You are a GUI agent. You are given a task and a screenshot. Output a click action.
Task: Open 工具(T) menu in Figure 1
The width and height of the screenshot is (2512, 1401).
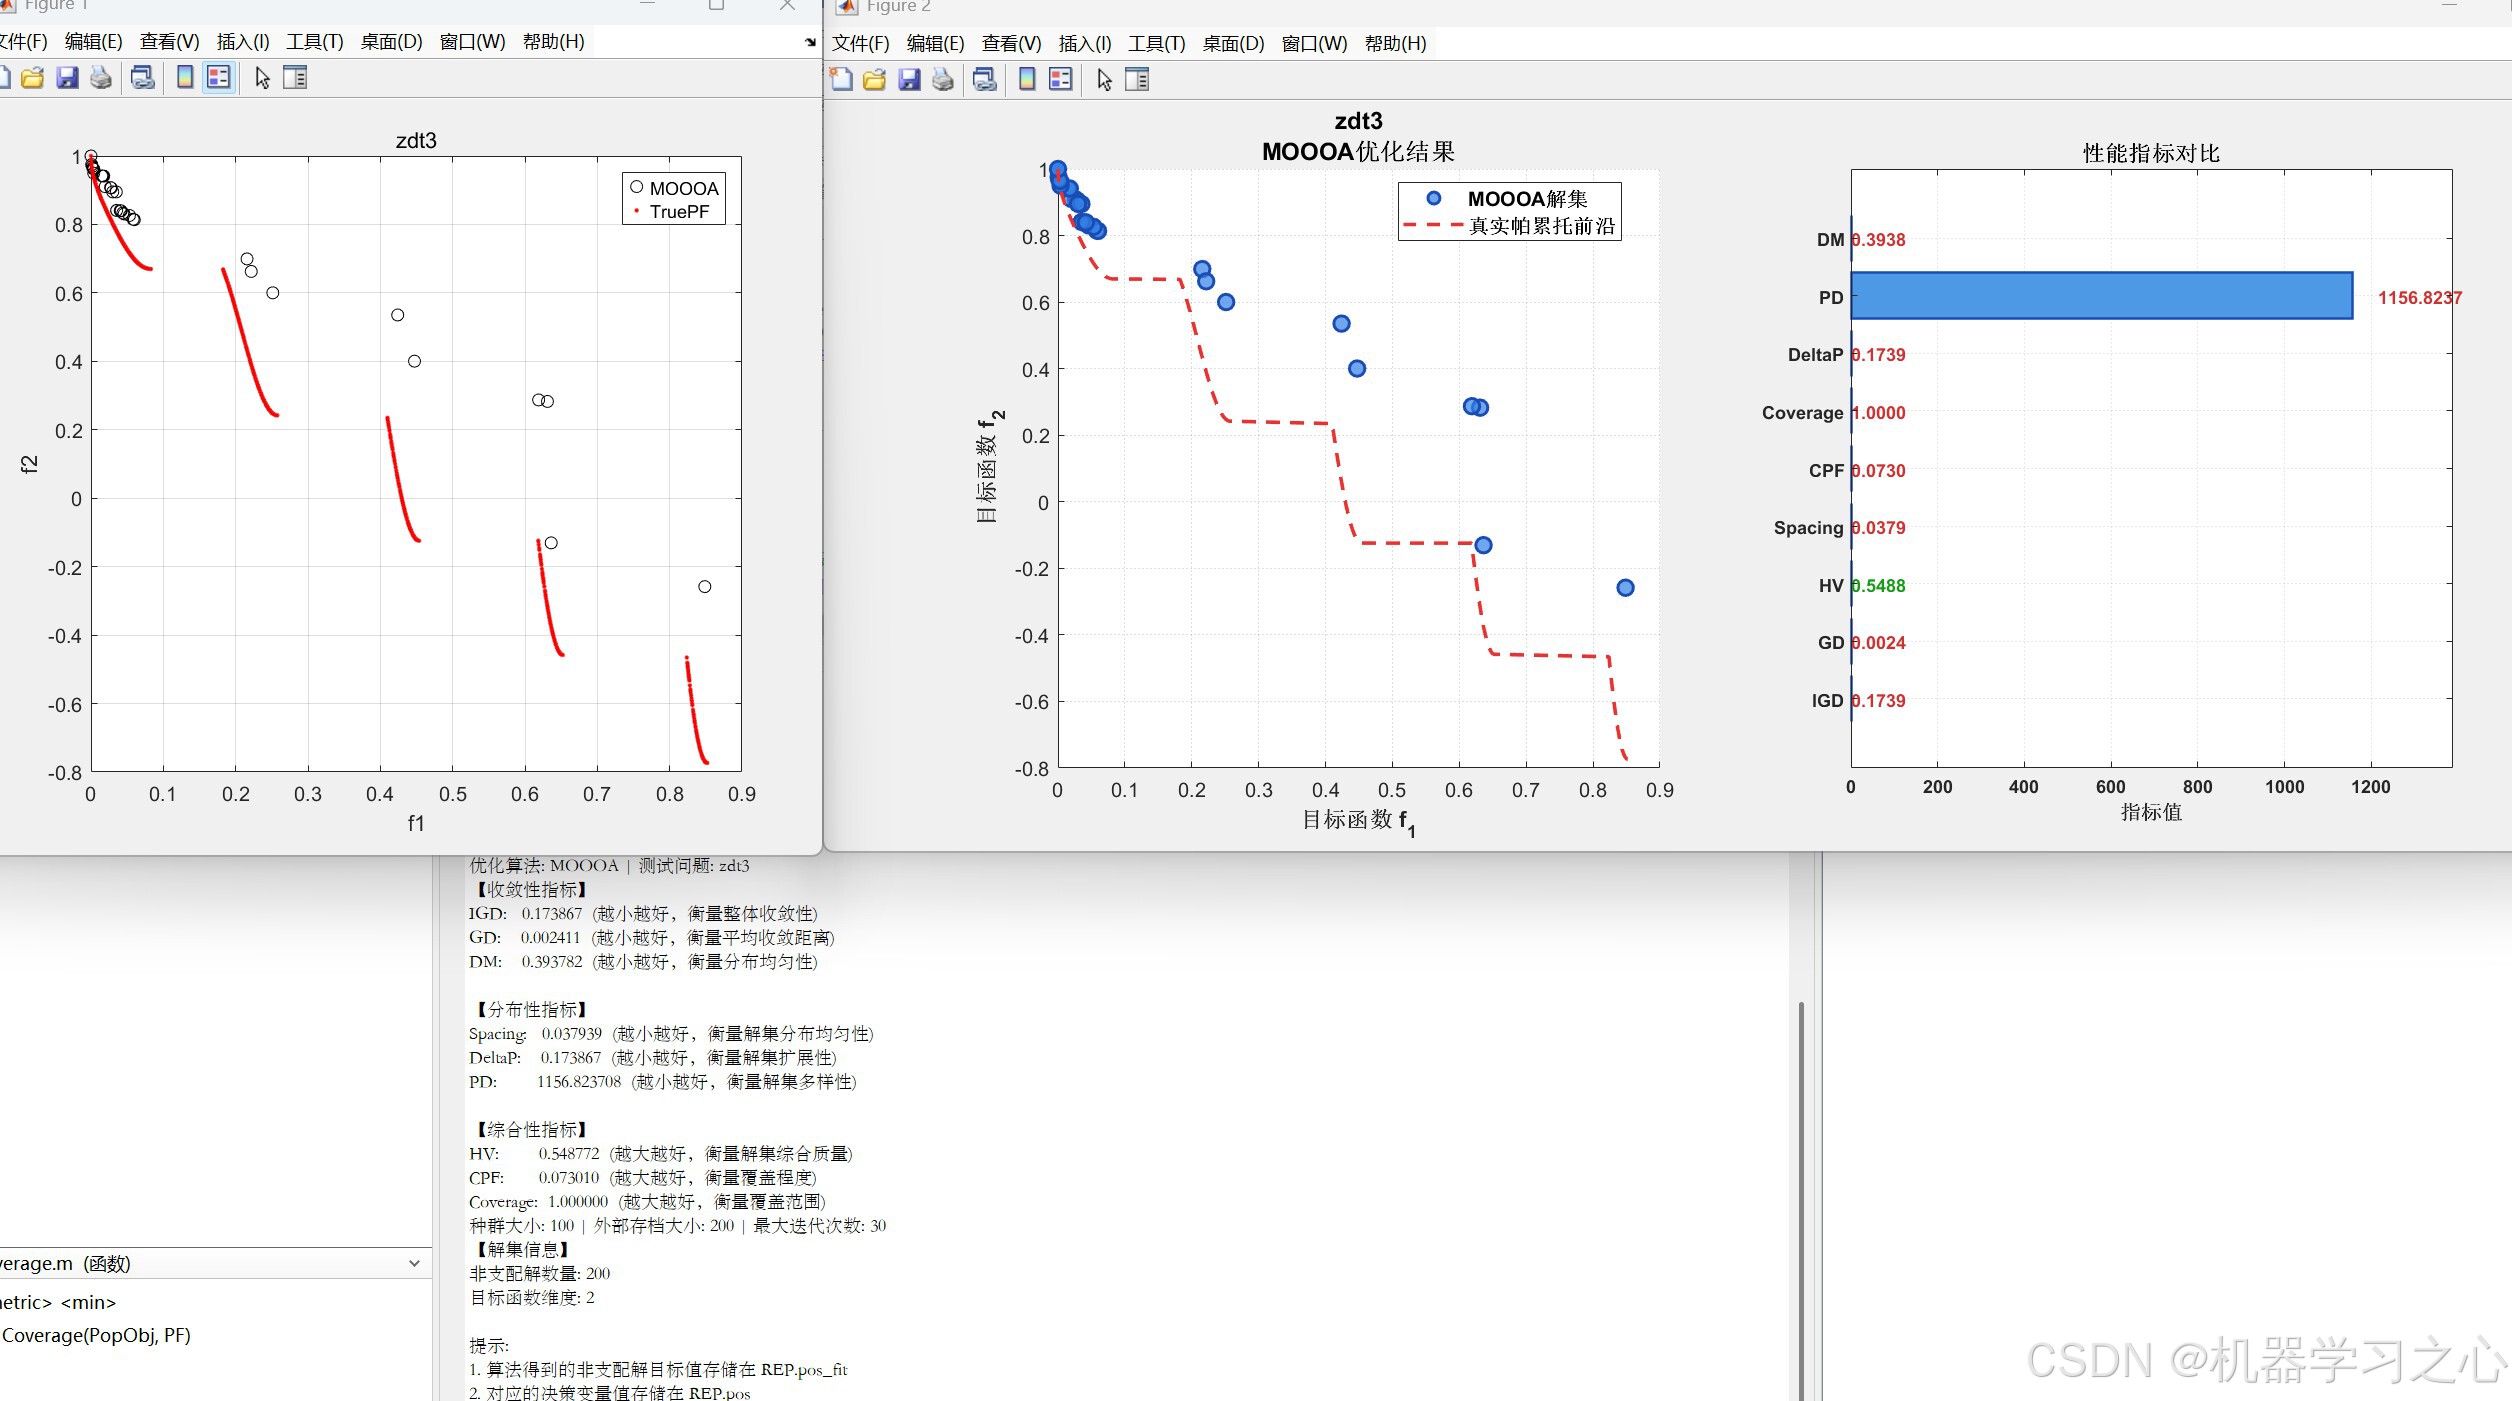click(x=314, y=41)
